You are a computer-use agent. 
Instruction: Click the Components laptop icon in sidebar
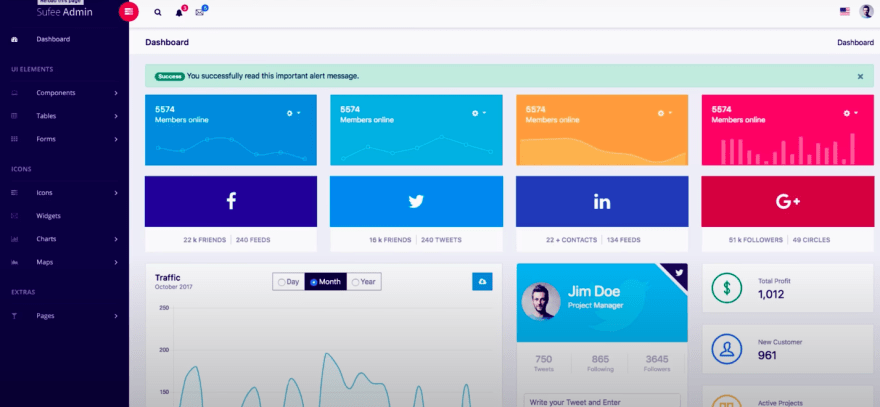point(15,93)
